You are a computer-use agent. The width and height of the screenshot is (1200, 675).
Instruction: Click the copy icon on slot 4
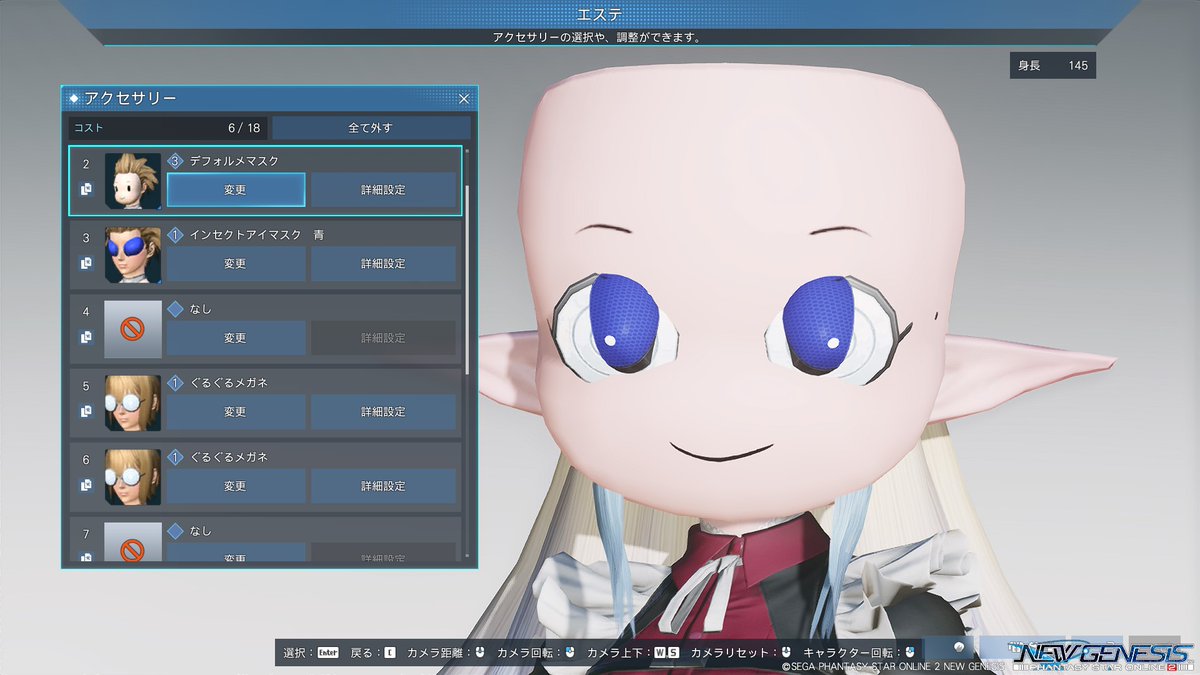[x=86, y=338]
